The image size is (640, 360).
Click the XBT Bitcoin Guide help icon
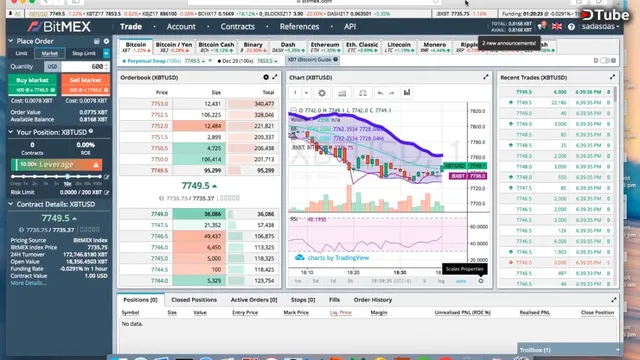336,60
